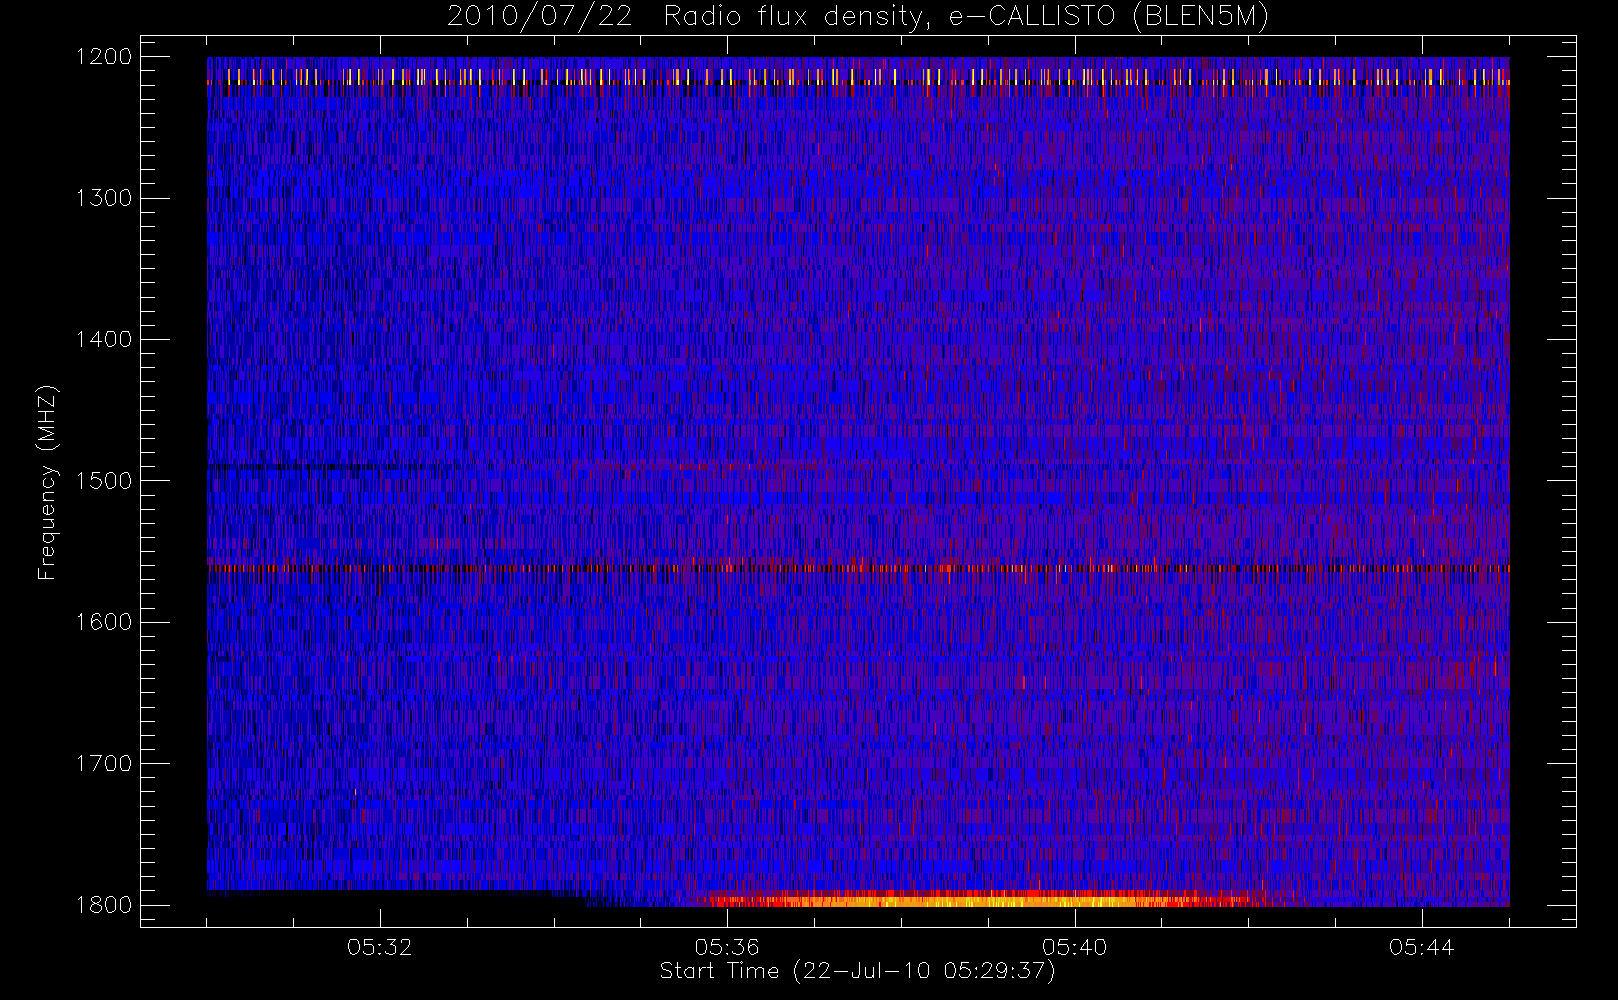The image size is (1618, 1000).
Task: Click the orange interference line near 1560 MHz
Action: pos(858,568)
